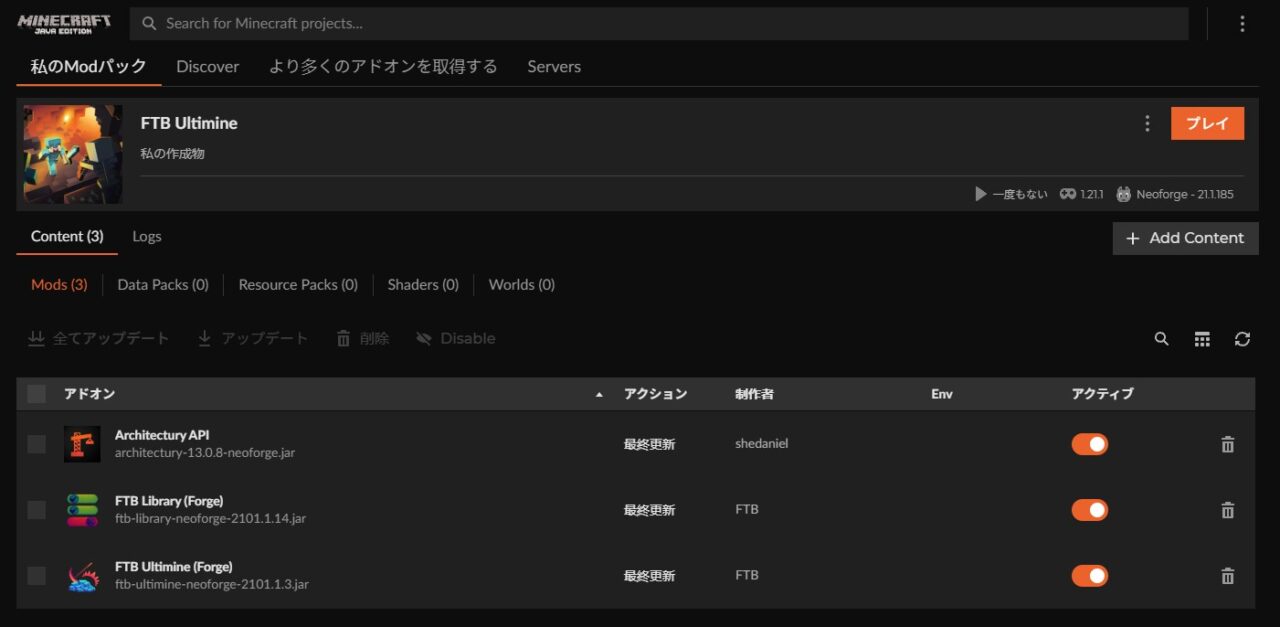1280x627 pixels.
Task: Click ftb-ultimine-neoforge-2101.1.3.jar filename
Action: pos(212,584)
